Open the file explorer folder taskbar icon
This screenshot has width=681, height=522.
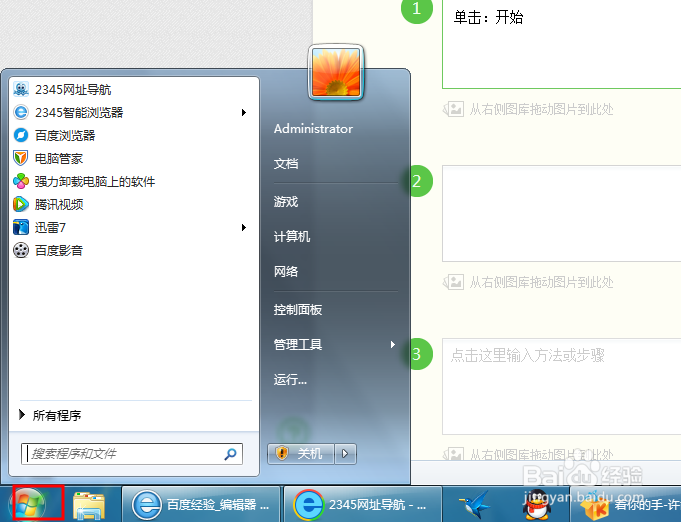coord(89,506)
